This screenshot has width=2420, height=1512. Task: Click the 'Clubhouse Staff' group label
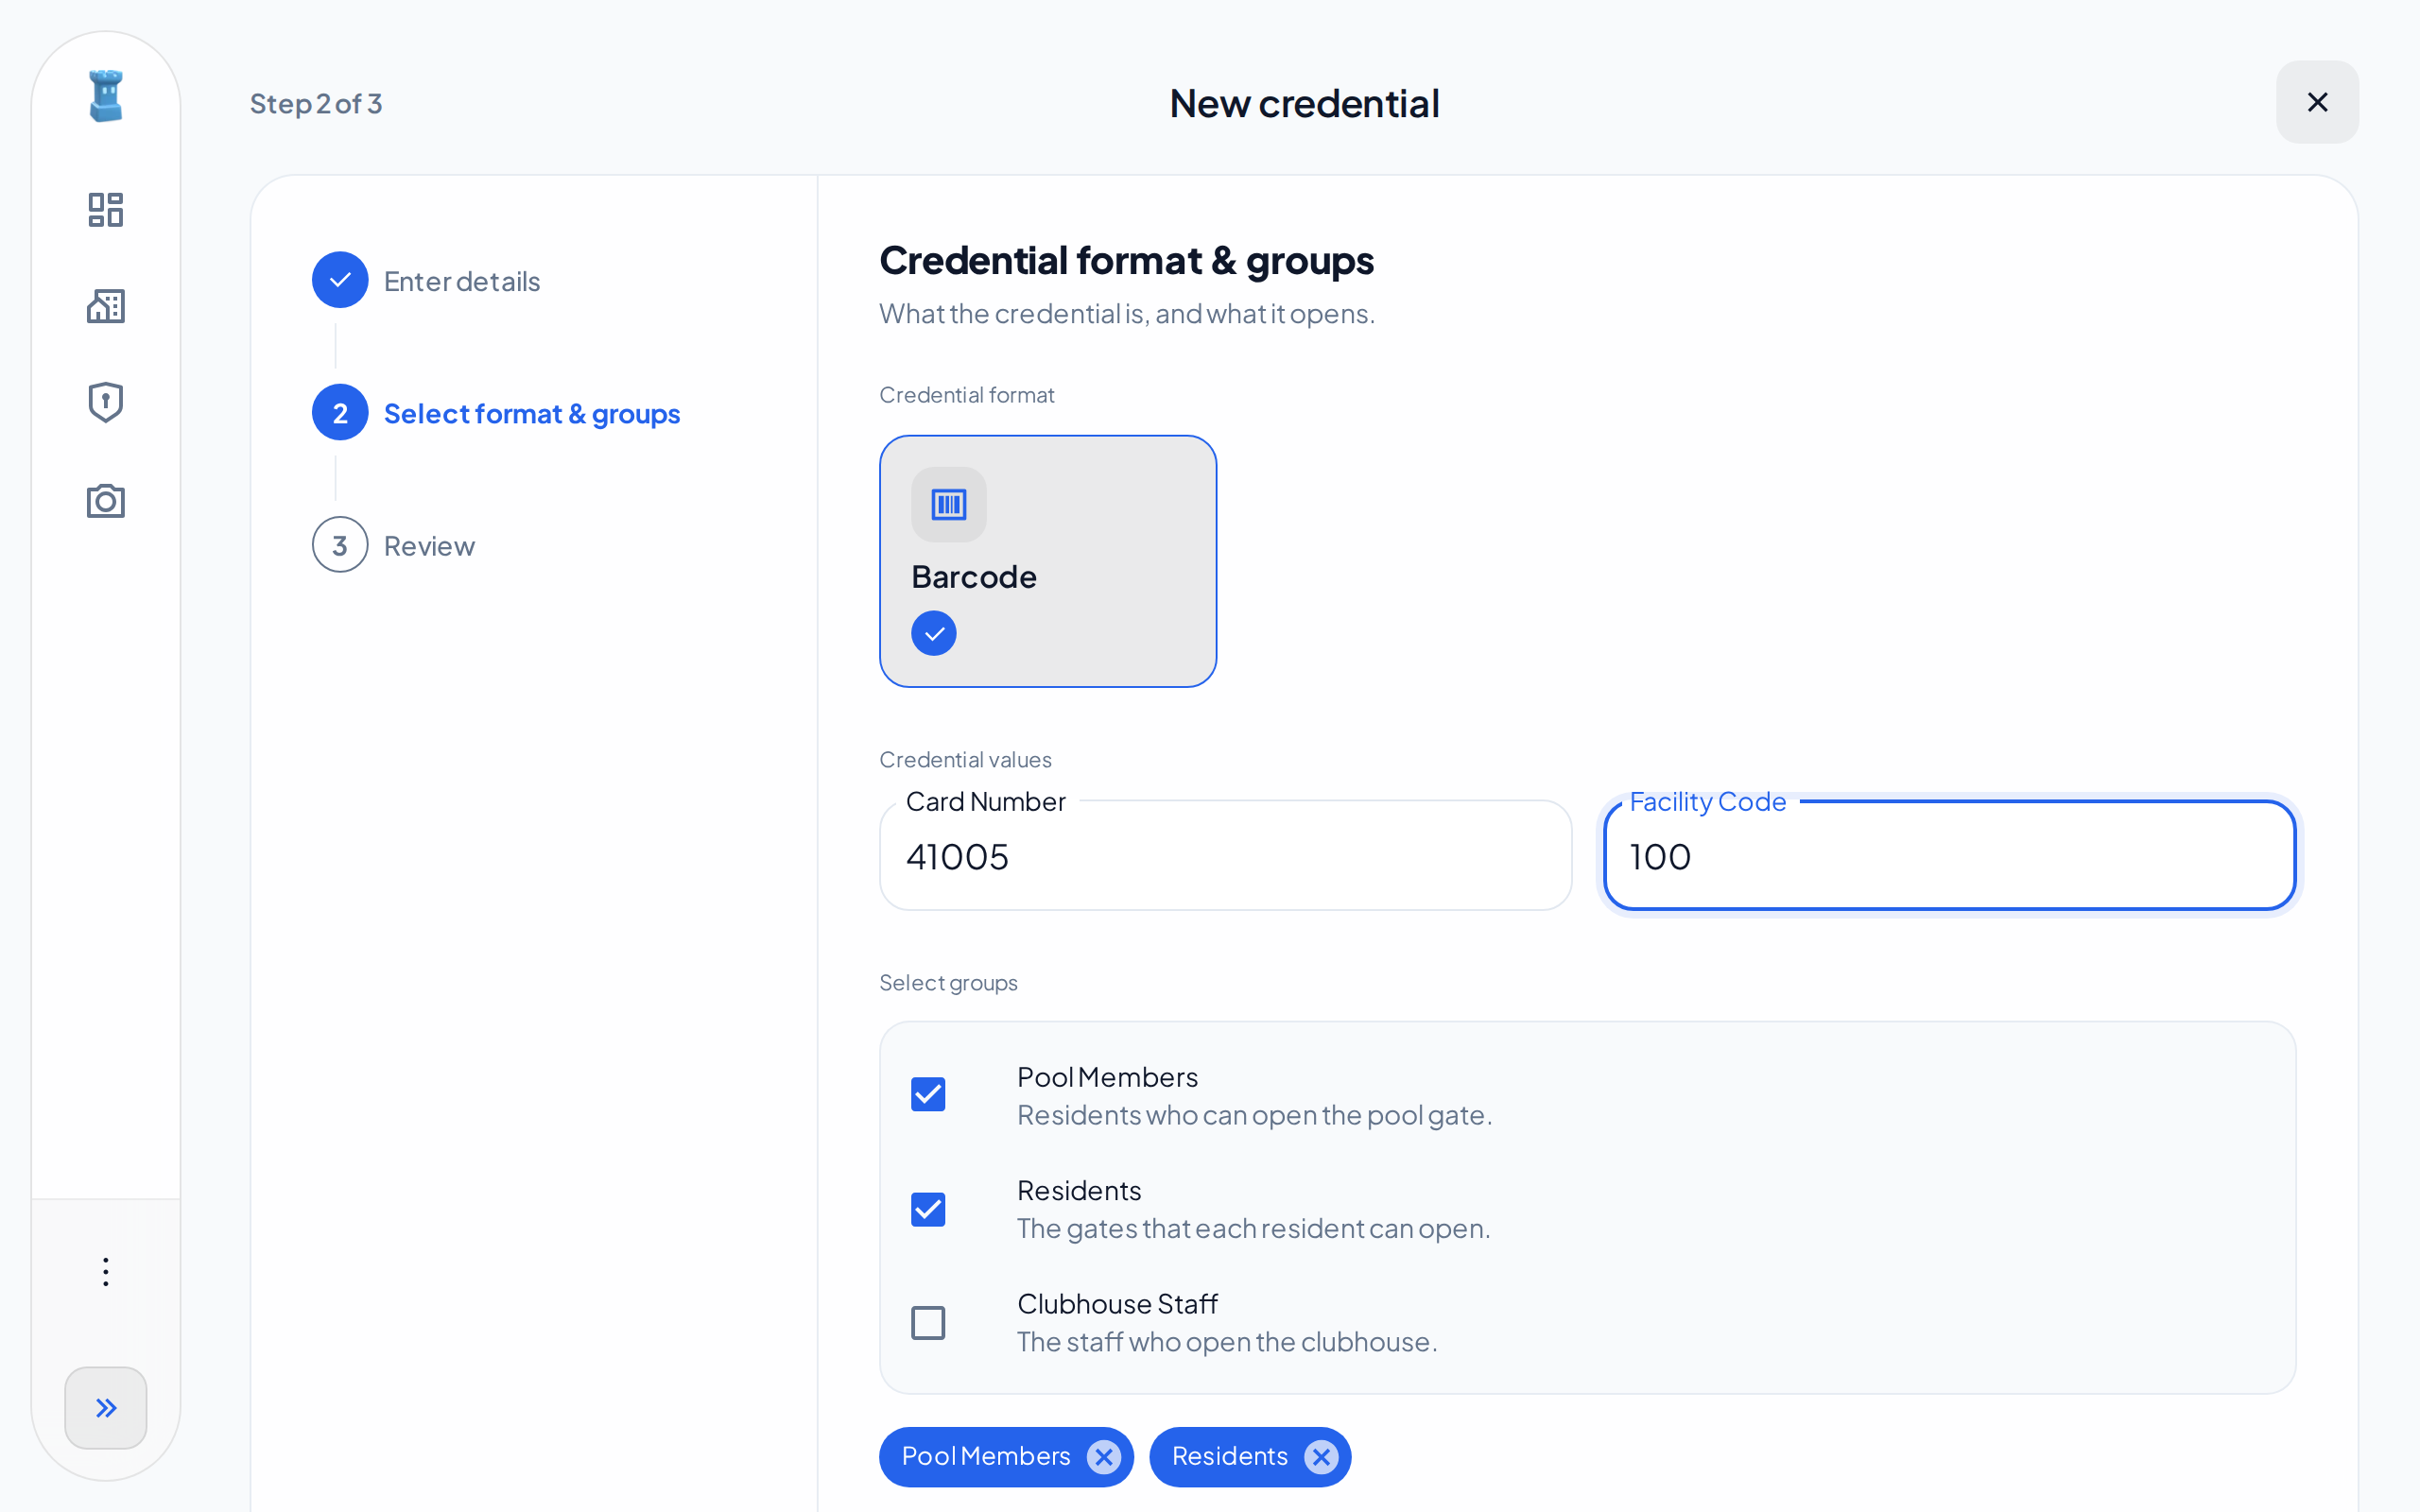[1117, 1304]
